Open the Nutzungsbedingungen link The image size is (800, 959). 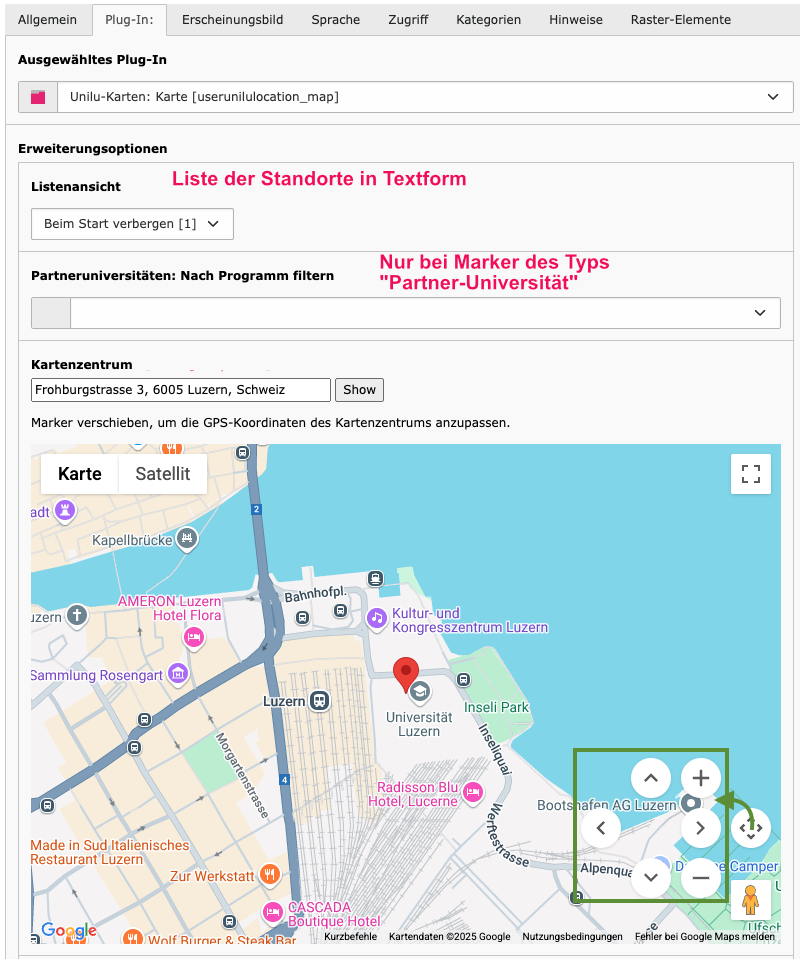[572, 936]
